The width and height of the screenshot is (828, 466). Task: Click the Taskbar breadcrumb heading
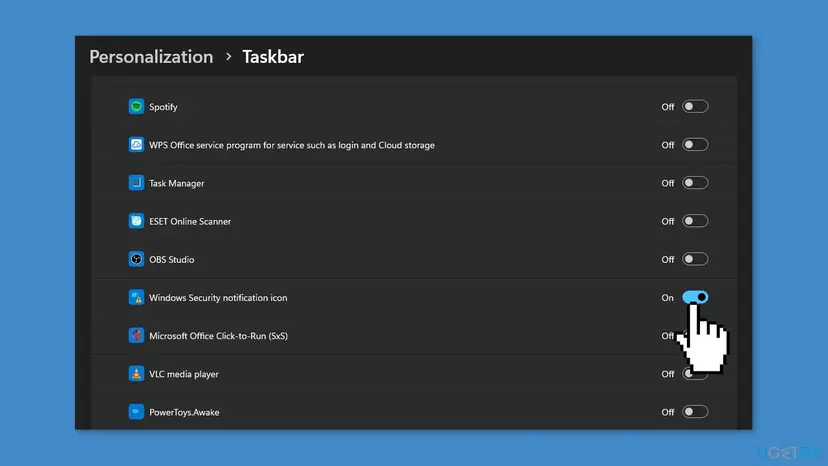click(x=273, y=57)
